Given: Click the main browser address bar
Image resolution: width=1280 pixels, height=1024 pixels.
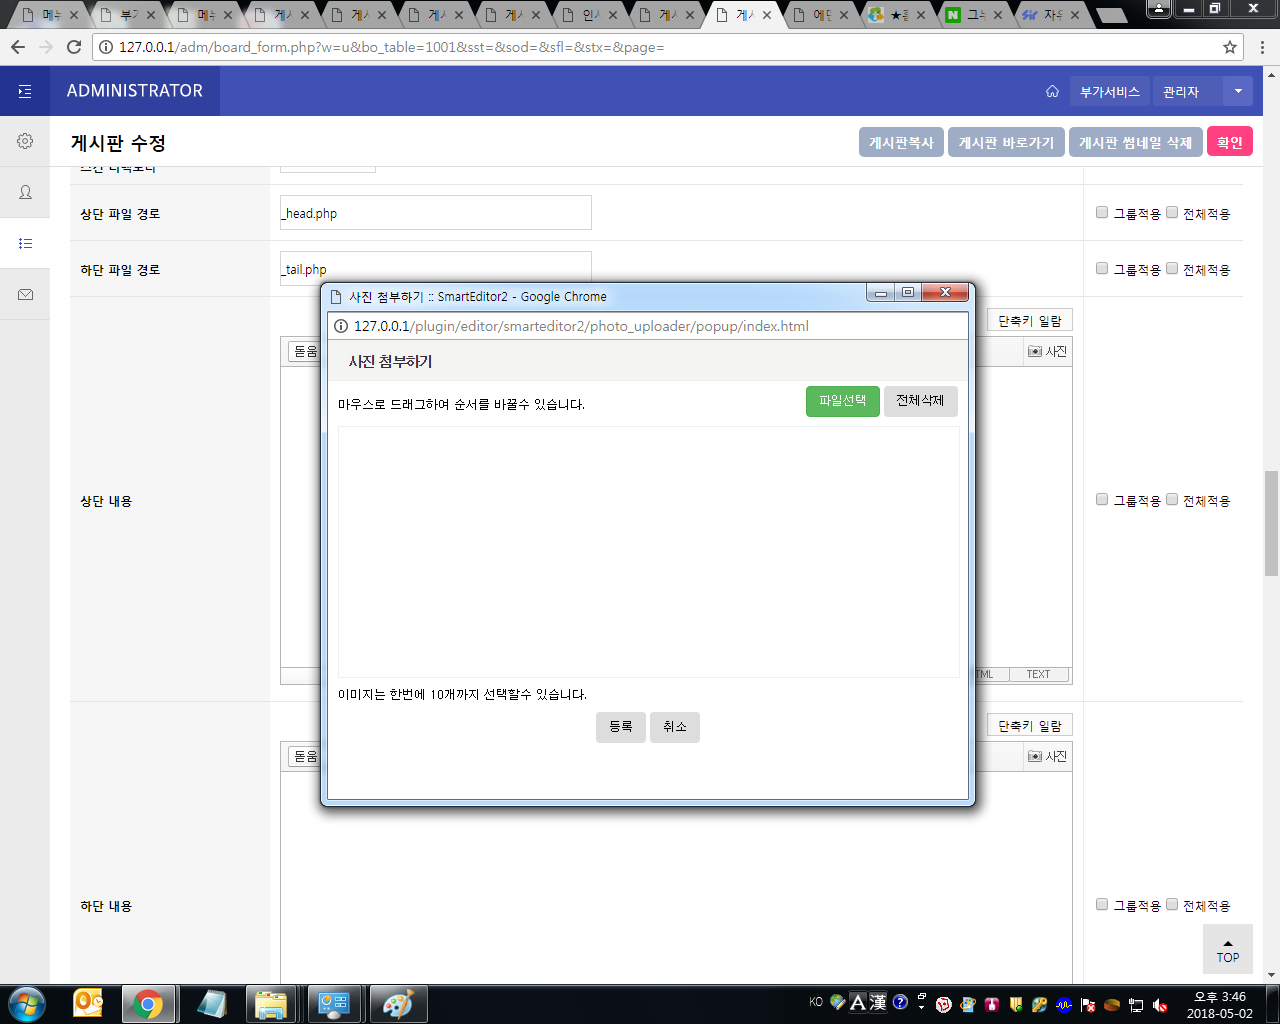Looking at the screenshot, I should (x=668, y=47).
